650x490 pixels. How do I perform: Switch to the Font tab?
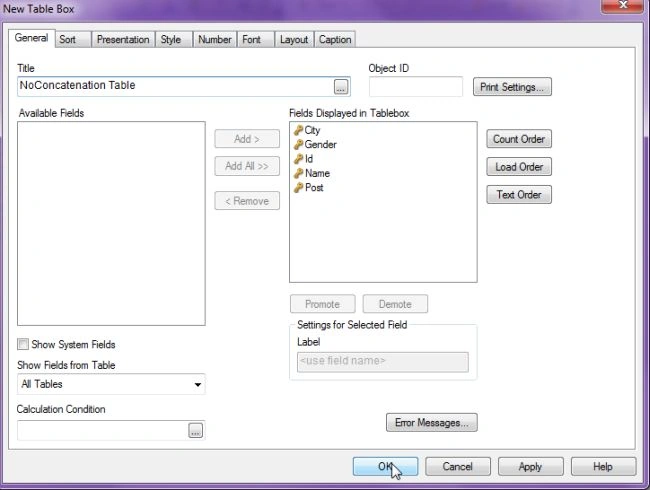tap(255, 40)
